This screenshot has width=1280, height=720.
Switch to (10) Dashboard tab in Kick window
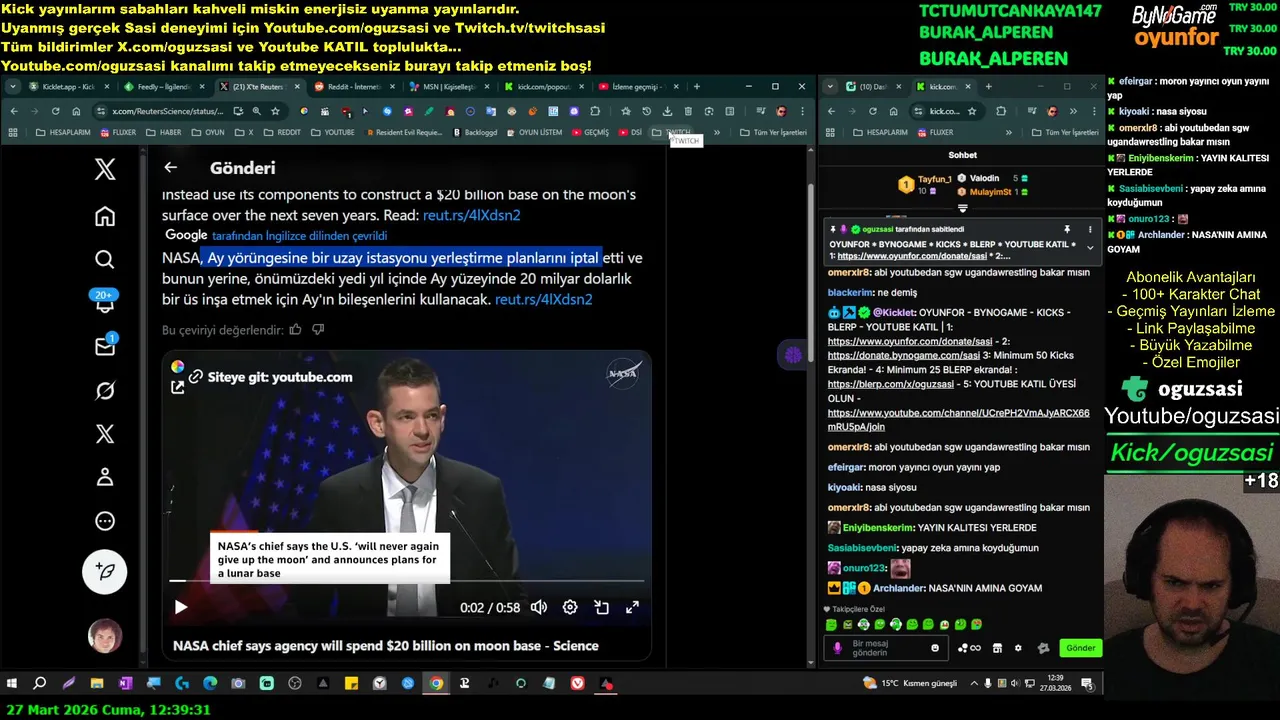[x=873, y=87]
